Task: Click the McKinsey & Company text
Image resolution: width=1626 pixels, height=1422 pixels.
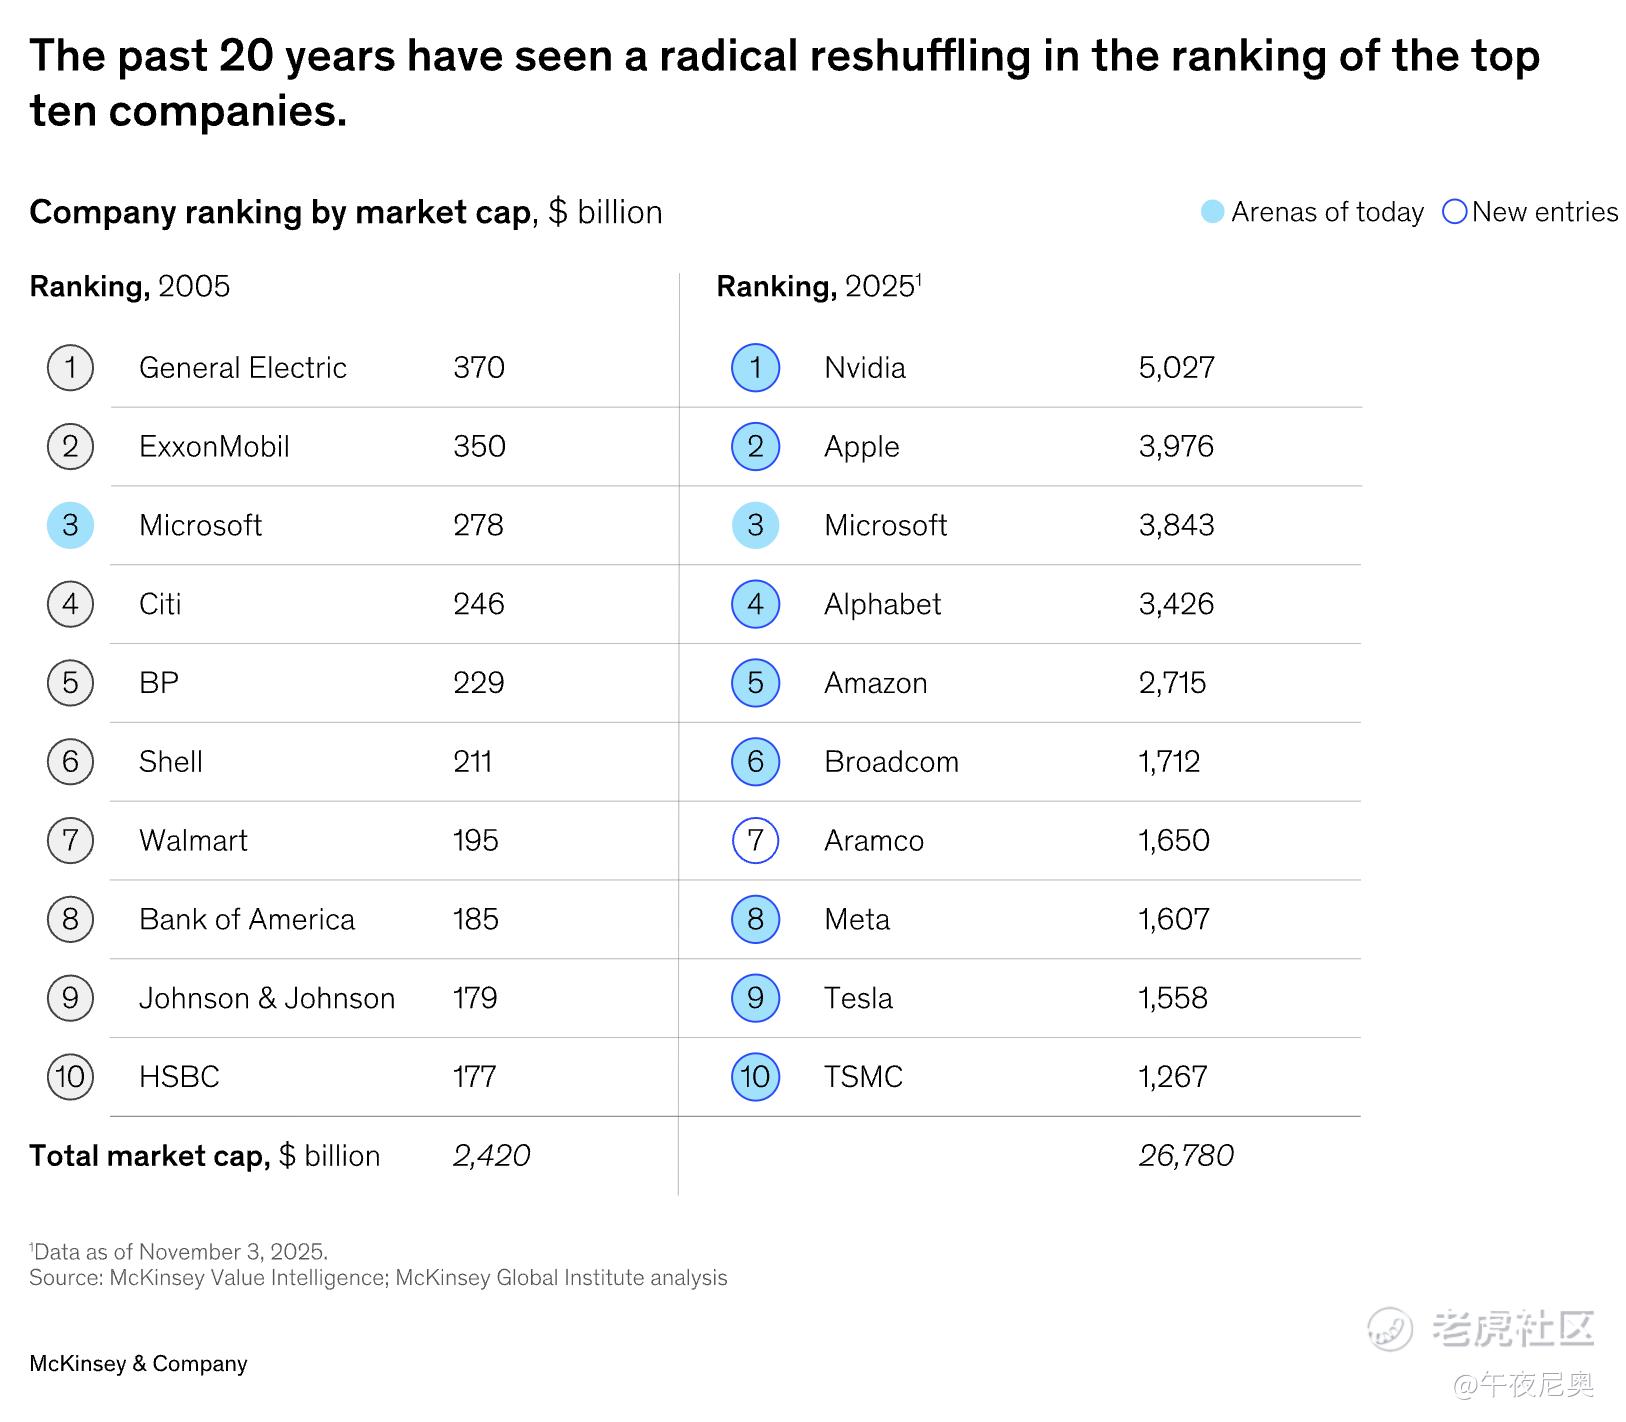Action: 138,1364
